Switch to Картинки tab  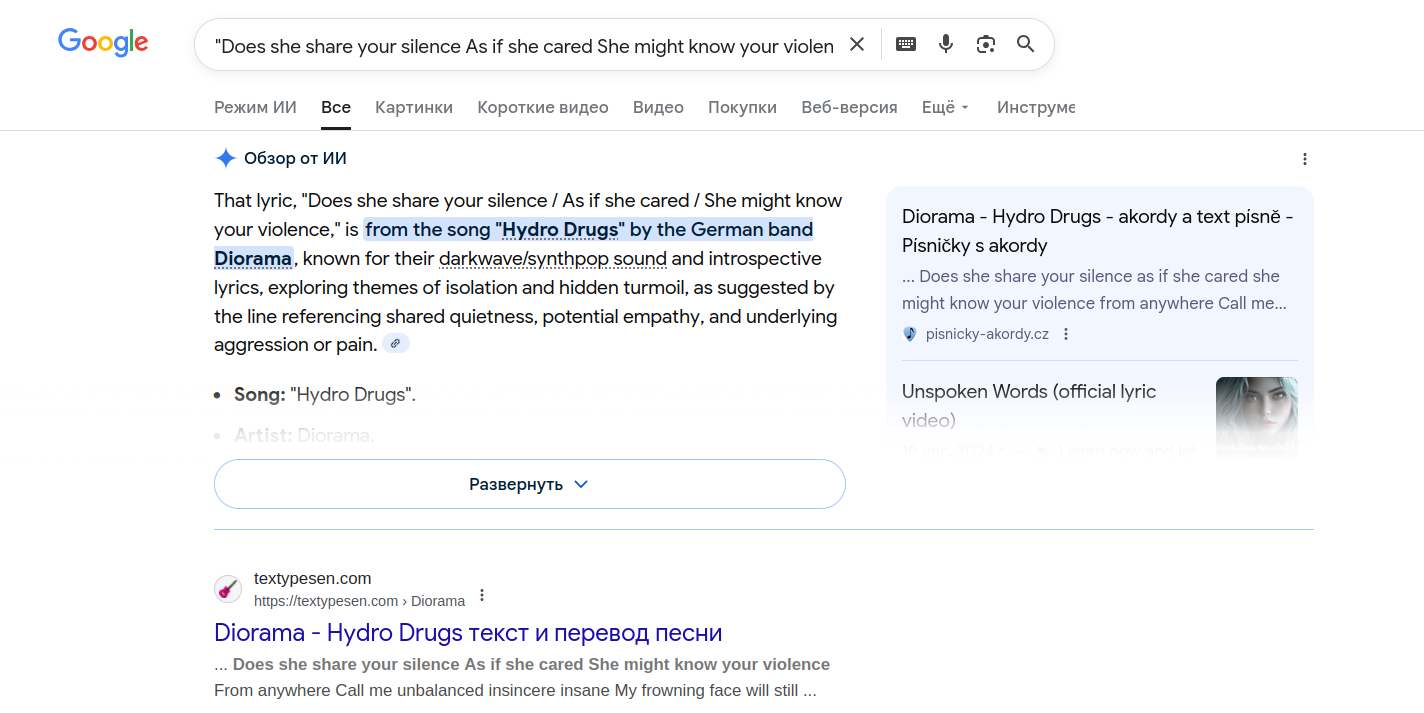414,107
